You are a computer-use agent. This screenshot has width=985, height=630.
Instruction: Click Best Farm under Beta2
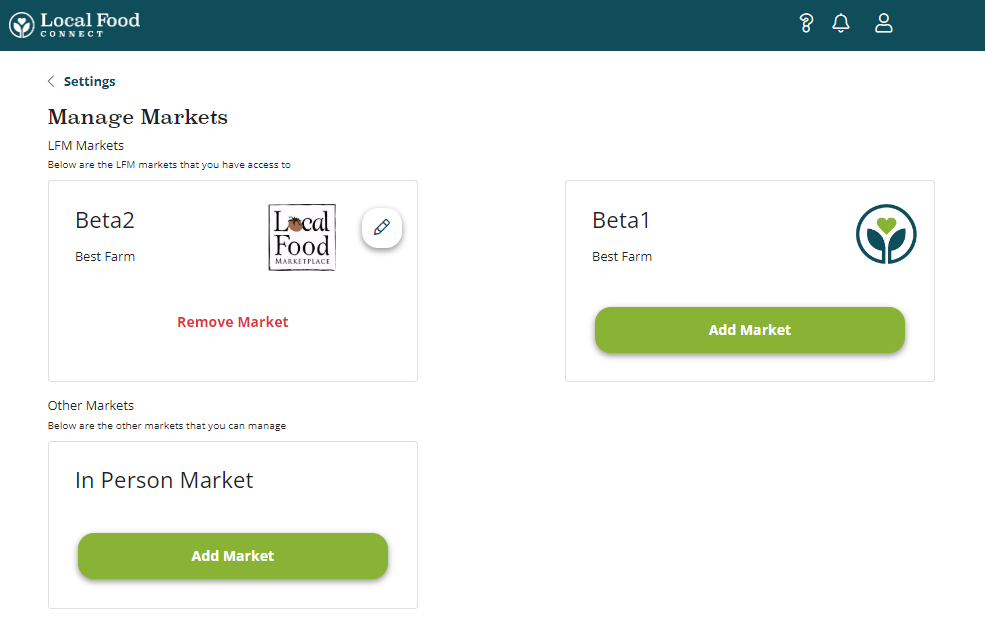pos(105,256)
